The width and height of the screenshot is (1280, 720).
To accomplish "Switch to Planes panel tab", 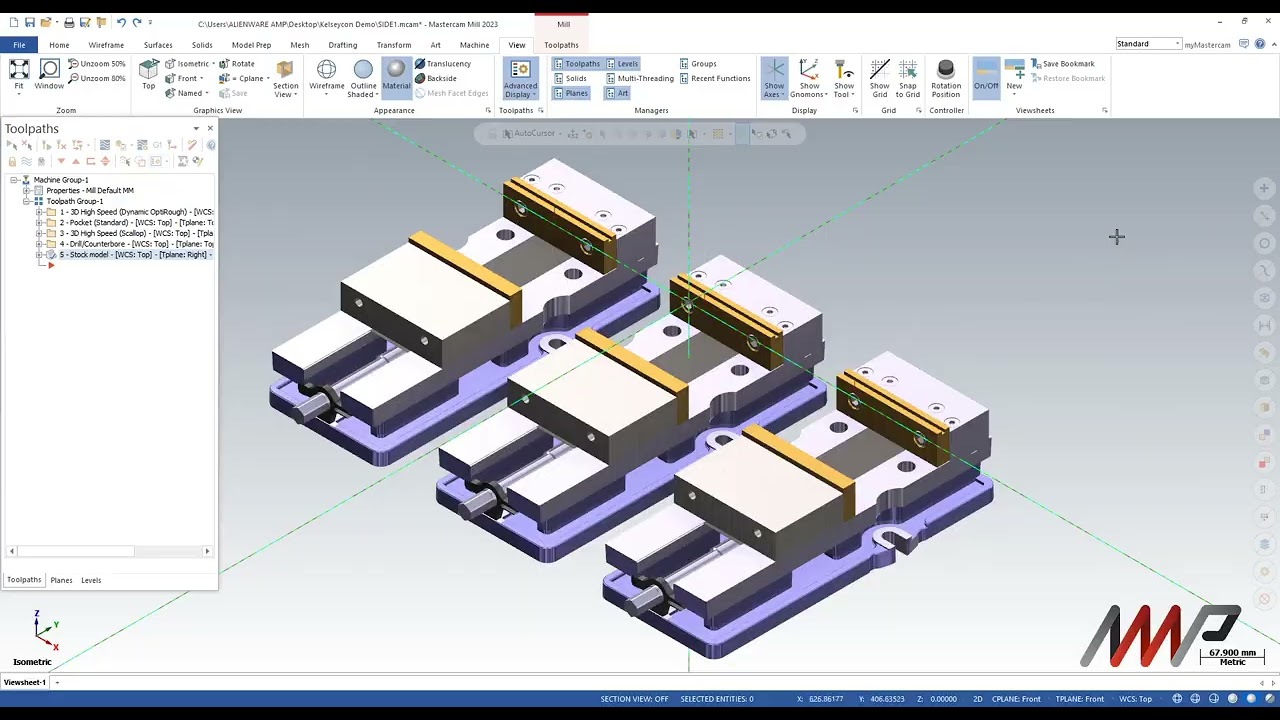I will (61, 580).
